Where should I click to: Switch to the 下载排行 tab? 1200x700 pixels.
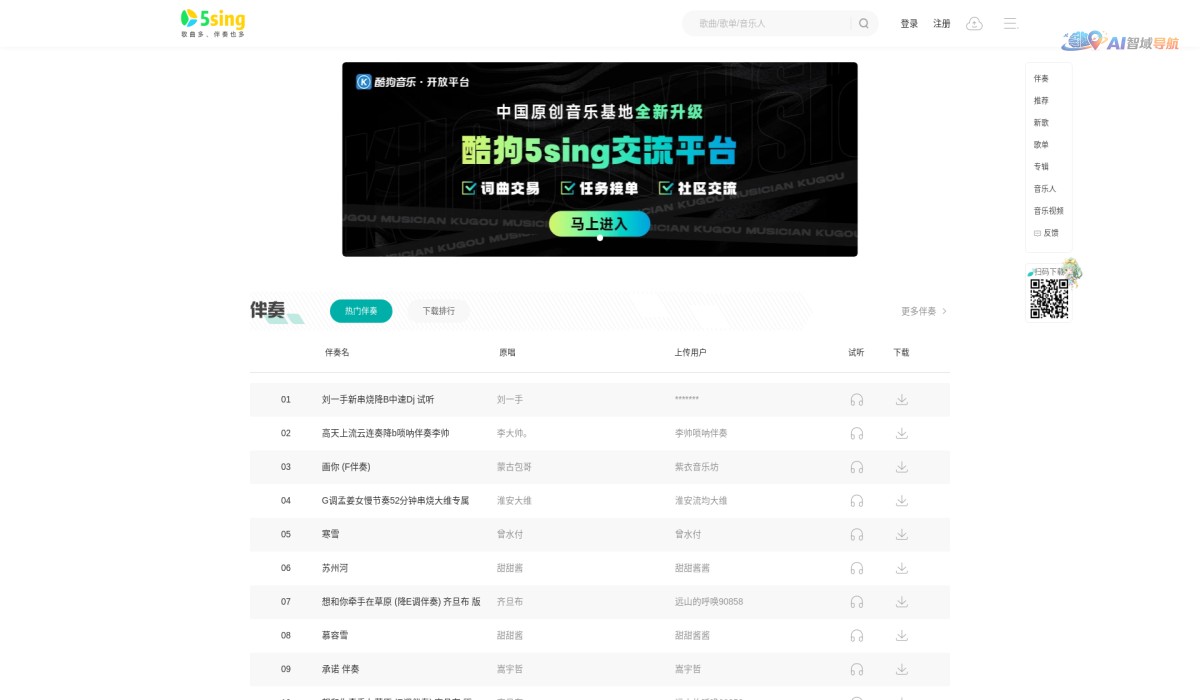pos(438,311)
